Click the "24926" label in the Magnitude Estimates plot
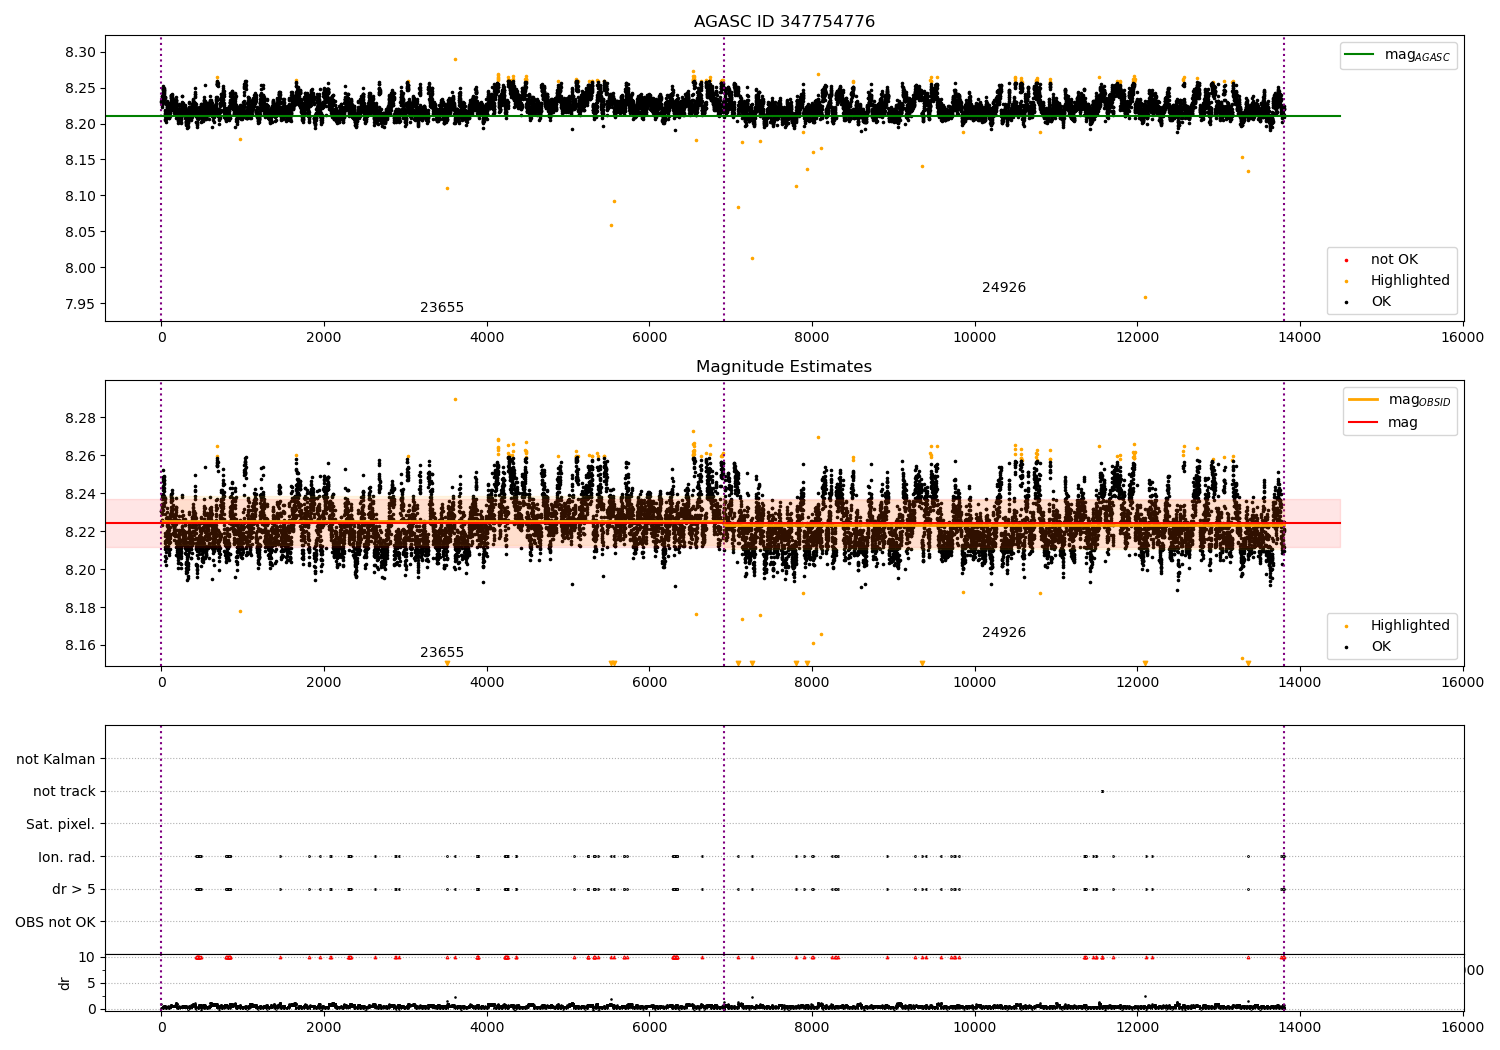1500x1050 pixels. click(1004, 633)
